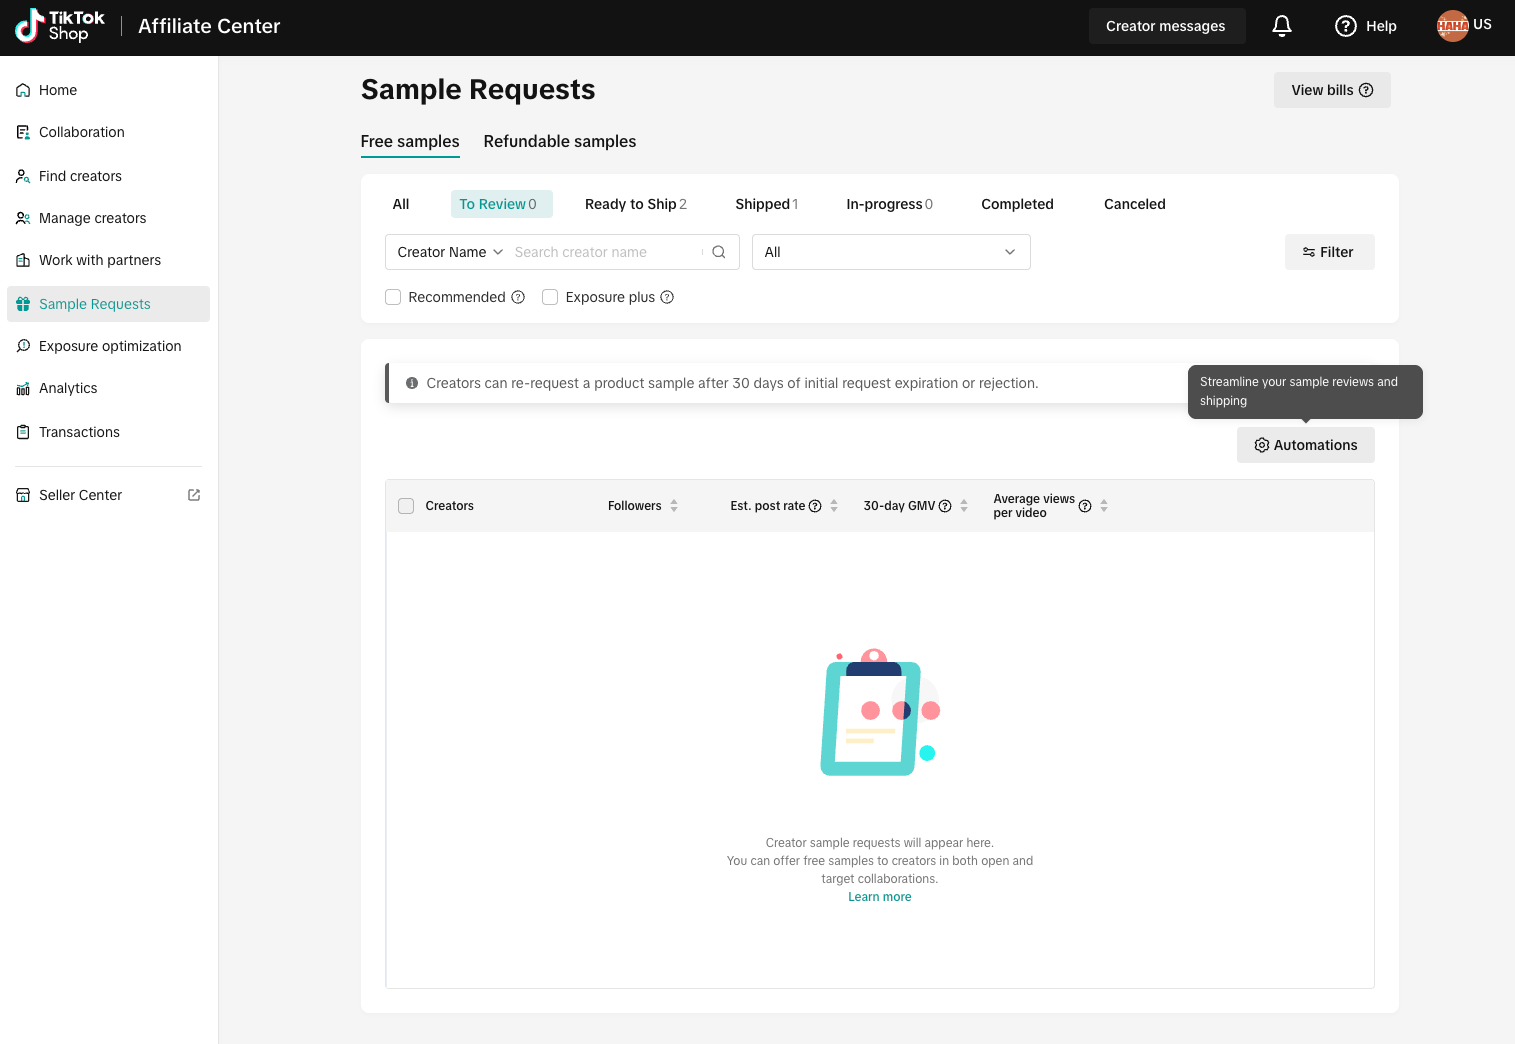Enable the Recommended checkbox
This screenshot has width=1515, height=1044.
(x=393, y=297)
